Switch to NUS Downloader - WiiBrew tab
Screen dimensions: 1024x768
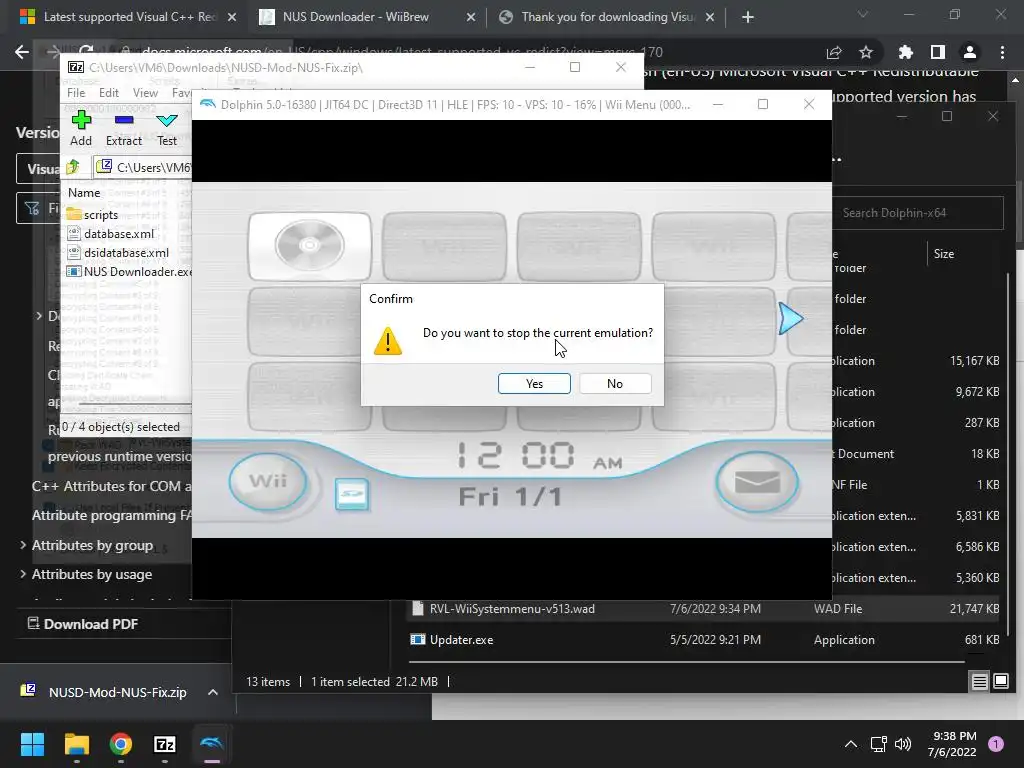point(367,17)
